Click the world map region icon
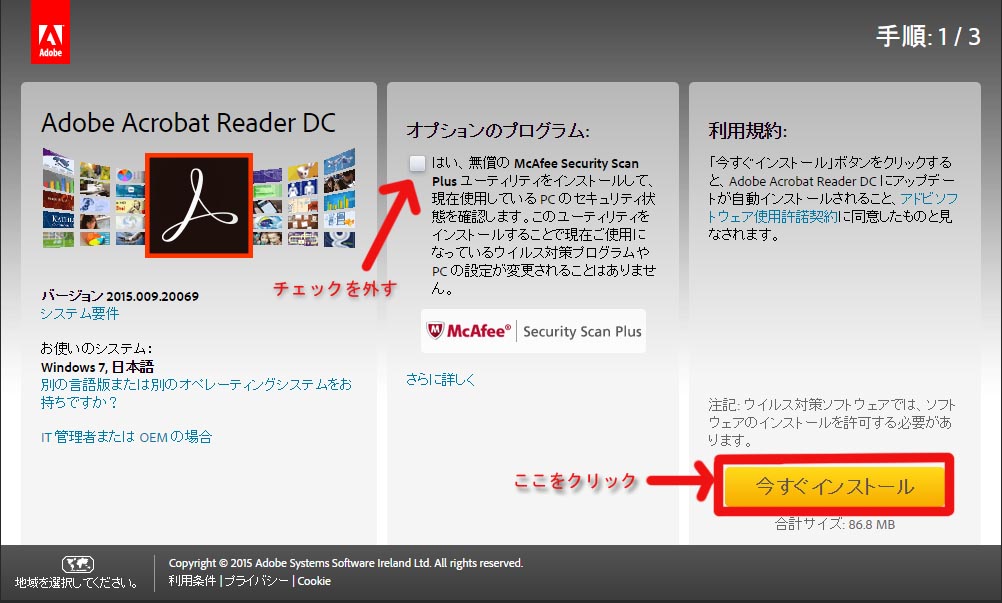This screenshot has height=603, width=1002. point(78,564)
